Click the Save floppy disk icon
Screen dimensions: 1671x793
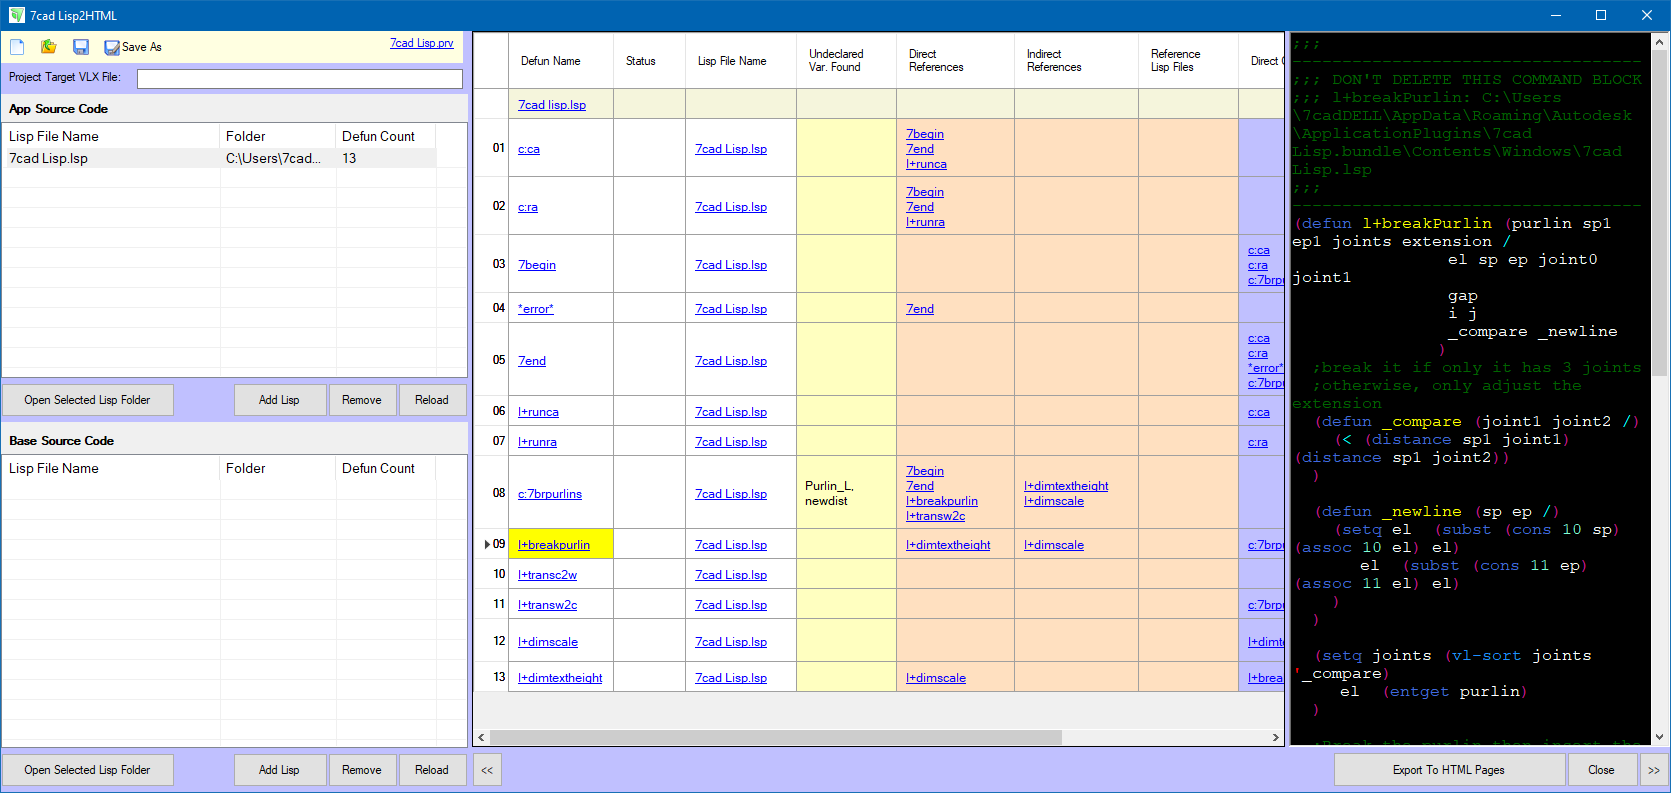pyautogui.click(x=81, y=47)
